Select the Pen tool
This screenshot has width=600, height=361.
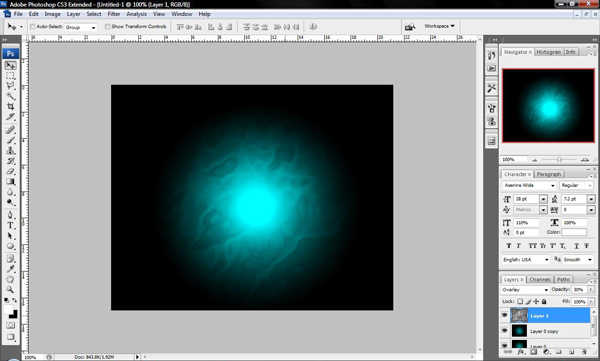tap(10, 215)
